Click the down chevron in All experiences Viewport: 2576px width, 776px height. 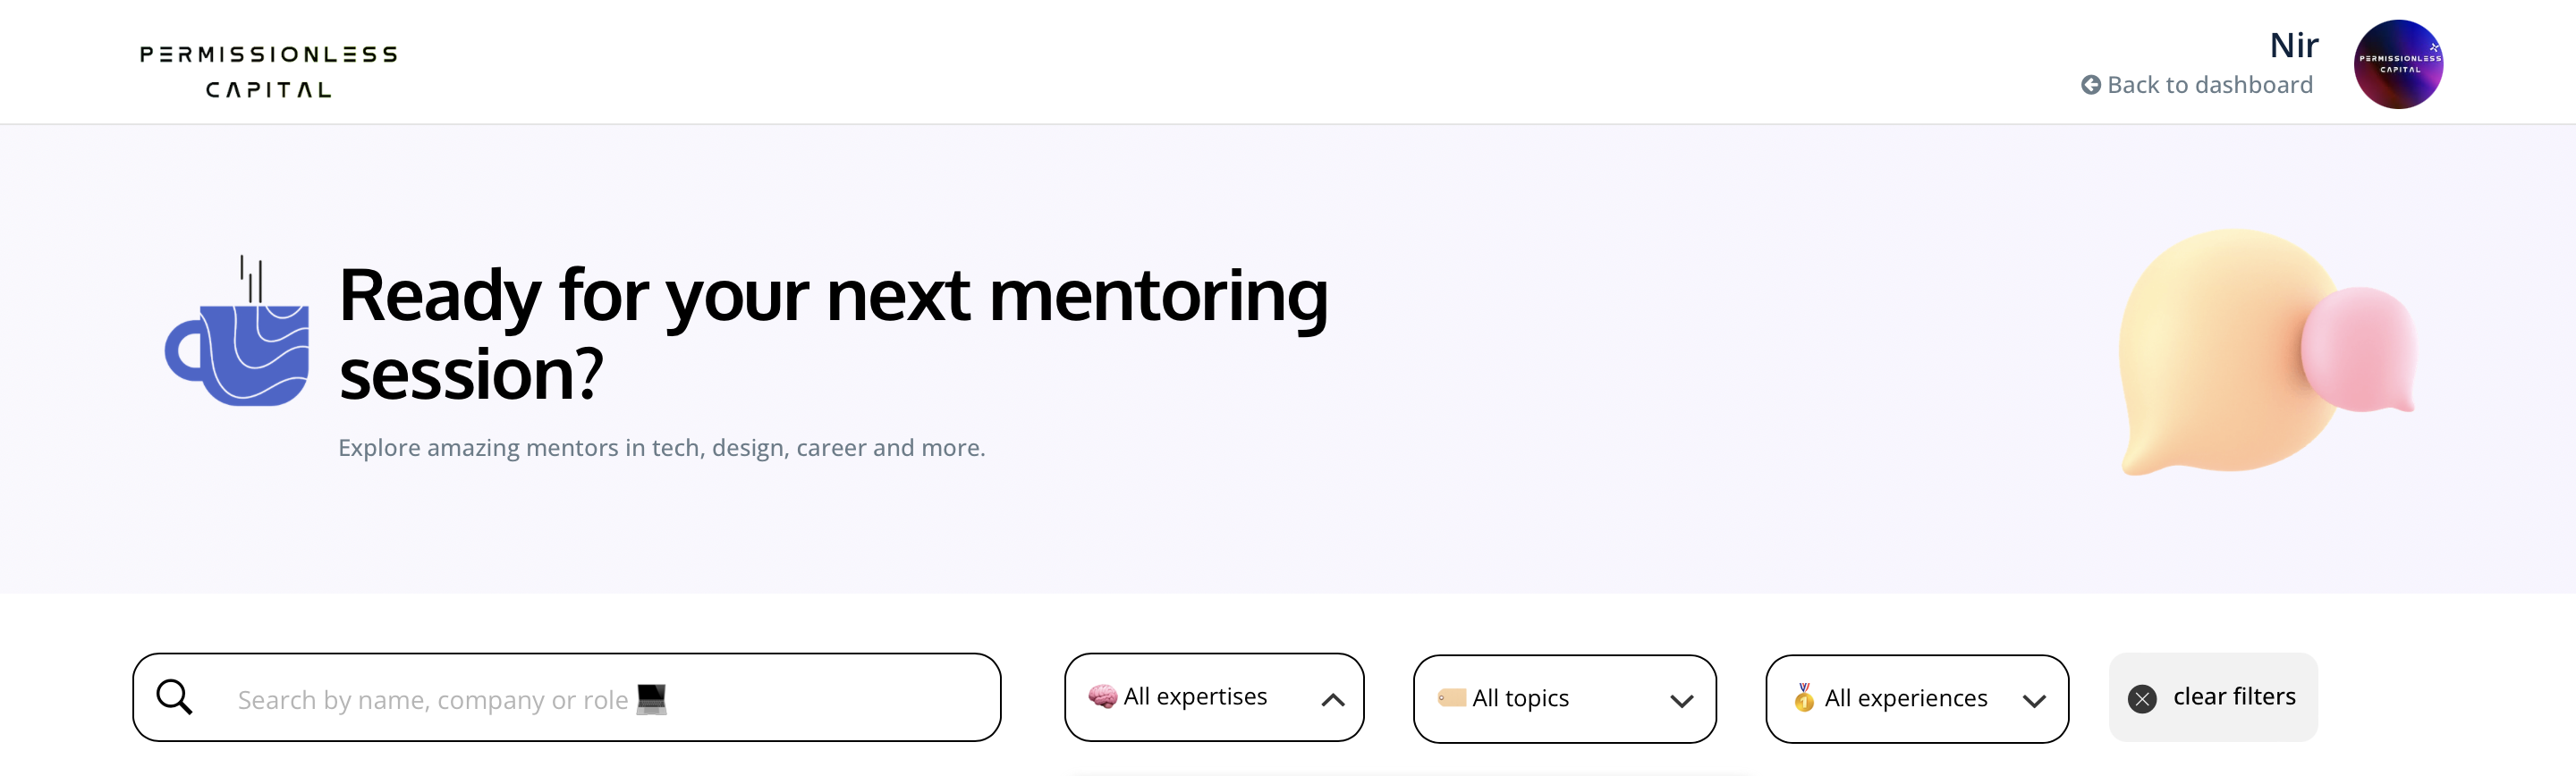[x=2034, y=701]
